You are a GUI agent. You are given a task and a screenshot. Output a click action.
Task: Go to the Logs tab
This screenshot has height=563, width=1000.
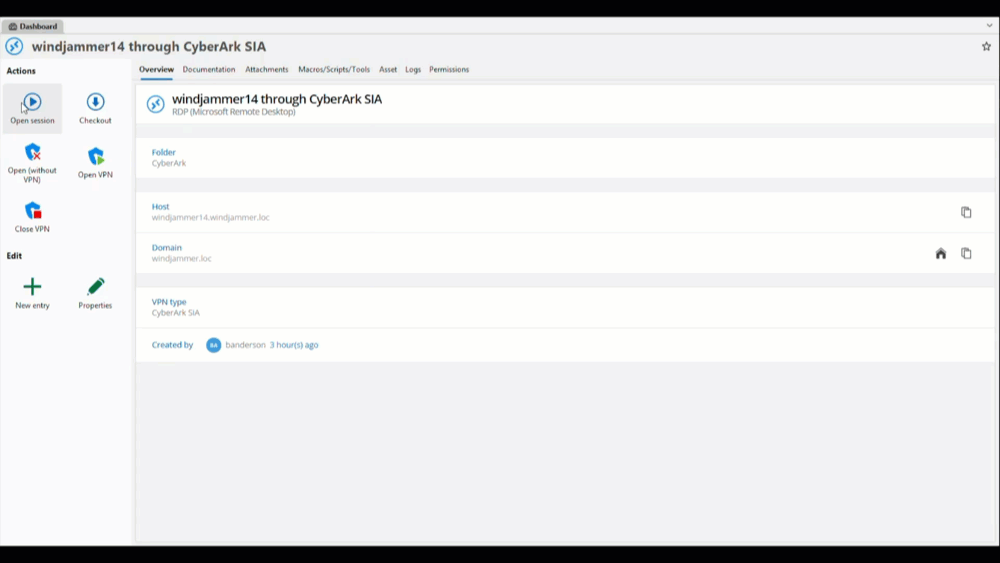click(x=413, y=70)
